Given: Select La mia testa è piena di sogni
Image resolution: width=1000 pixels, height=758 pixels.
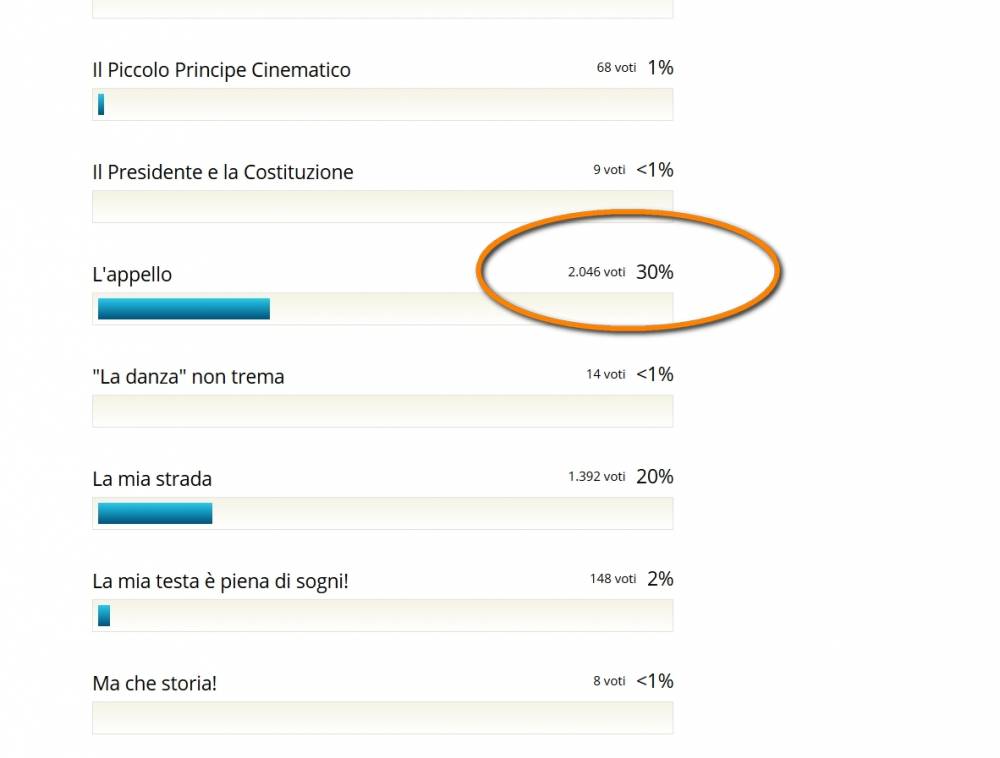Looking at the screenshot, I should pyautogui.click(x=220, y=581).
